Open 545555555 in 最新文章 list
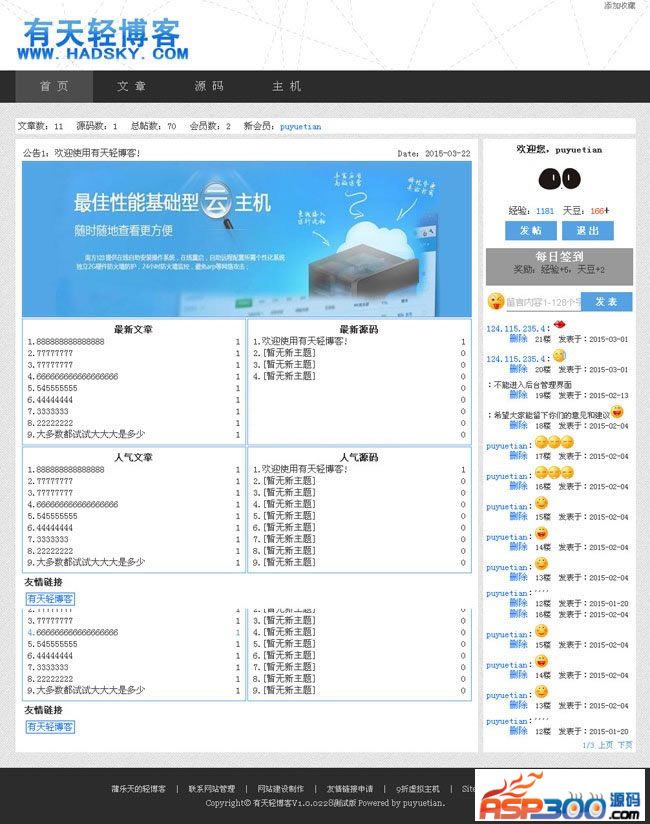 [57, 388]
